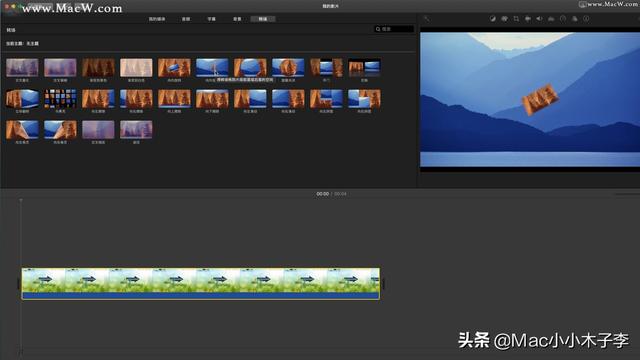
Task: Select the highlighted 转场 (Transitions) tab
Action: coord(263,19)
